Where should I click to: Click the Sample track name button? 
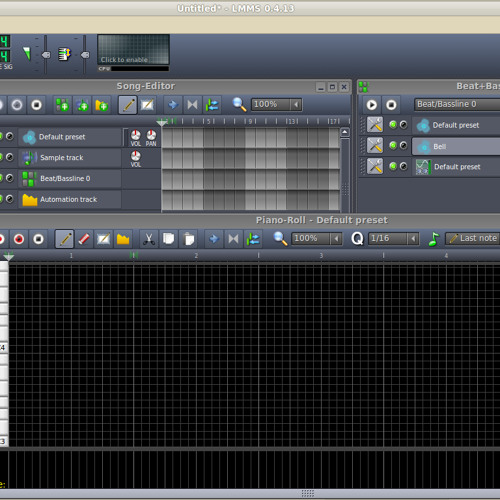coord(70,158)
